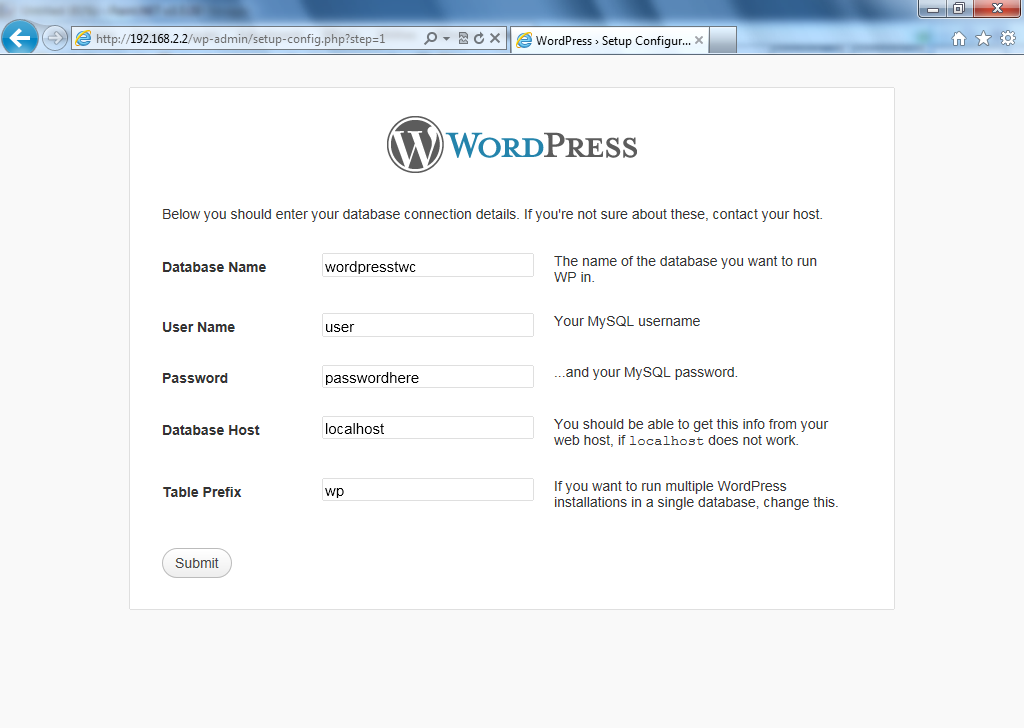Refresh the page with reload icon

[479, 39]
